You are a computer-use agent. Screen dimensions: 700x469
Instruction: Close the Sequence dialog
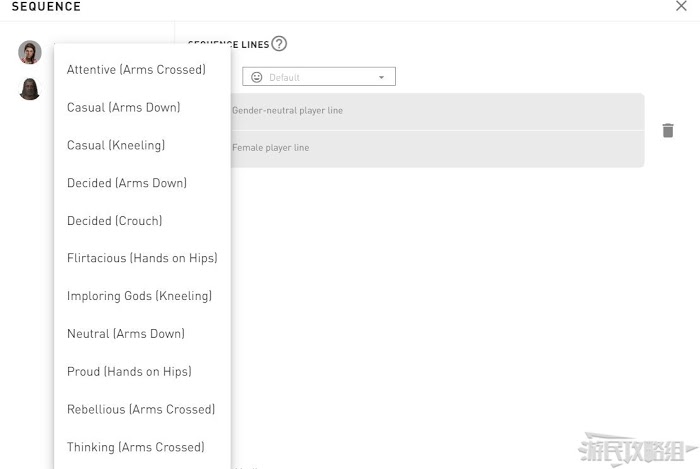681,6
